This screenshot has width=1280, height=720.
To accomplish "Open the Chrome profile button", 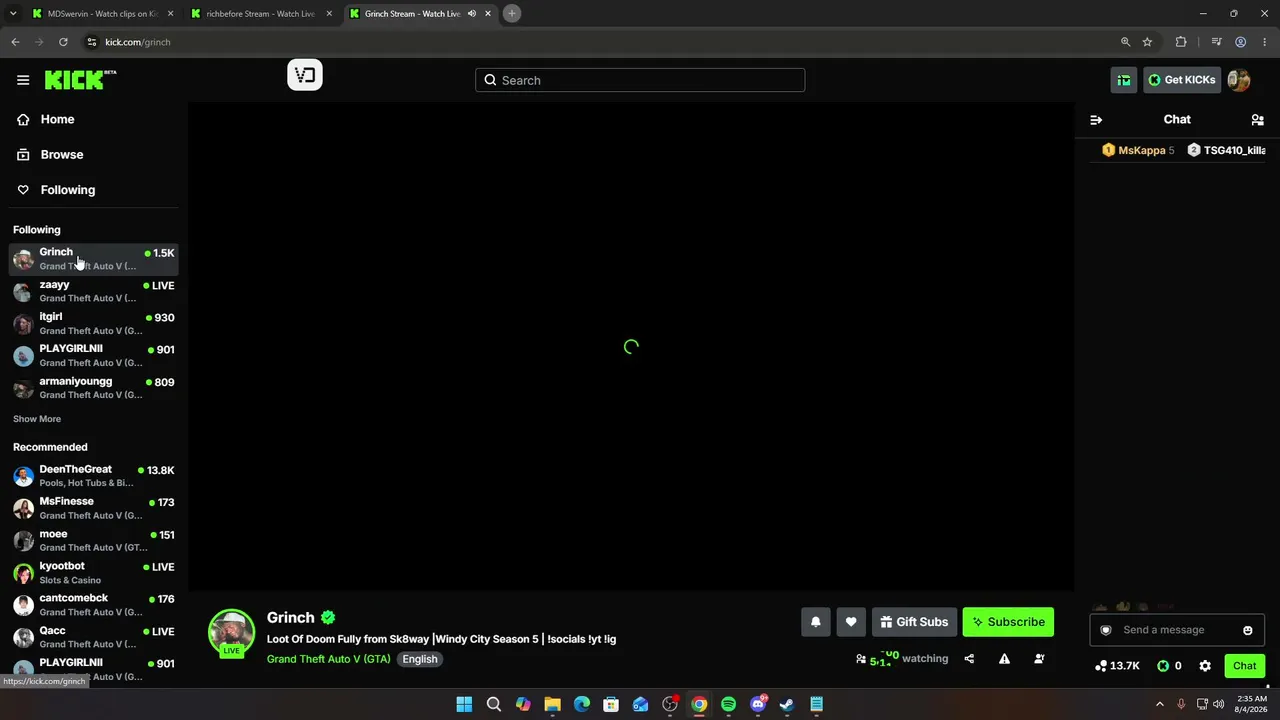I will click(1240, 42).
